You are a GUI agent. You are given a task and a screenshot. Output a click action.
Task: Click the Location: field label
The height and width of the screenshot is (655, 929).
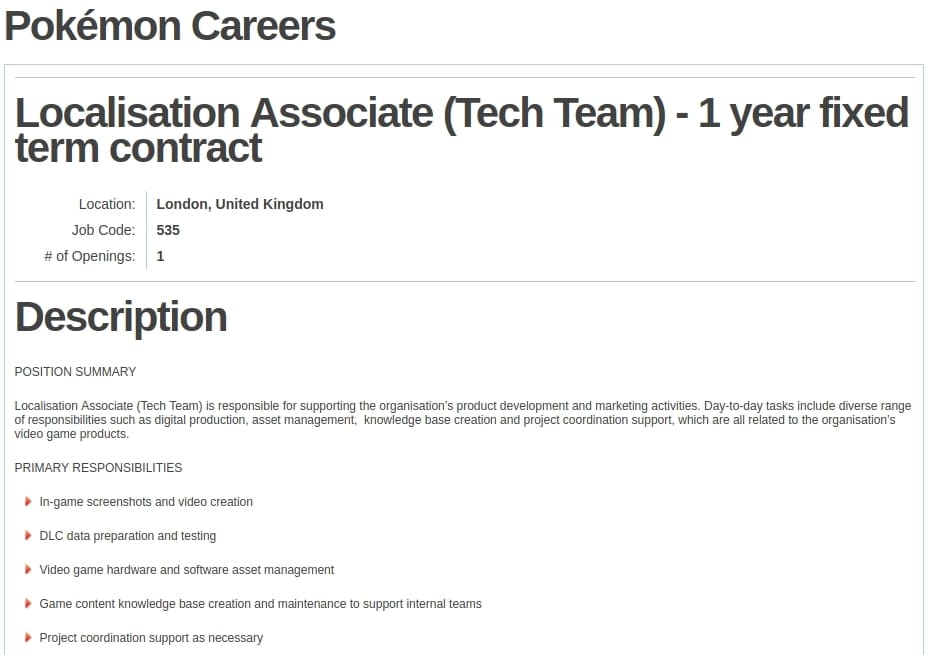(x=107, y=204)
